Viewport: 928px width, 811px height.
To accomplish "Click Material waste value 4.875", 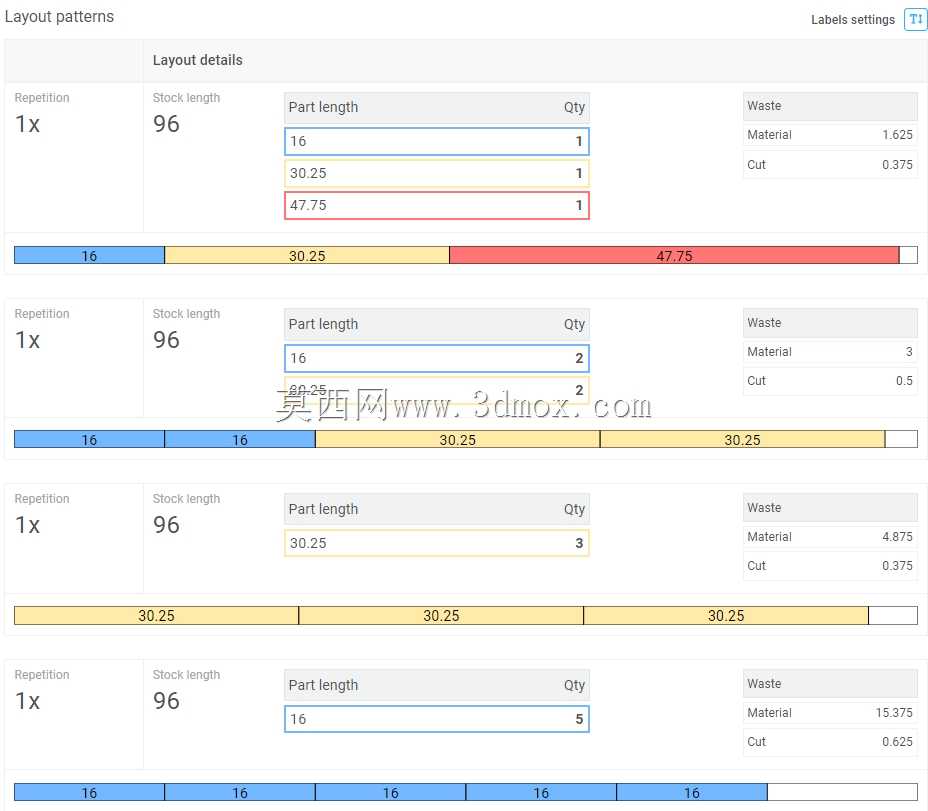I will point(897,537).
